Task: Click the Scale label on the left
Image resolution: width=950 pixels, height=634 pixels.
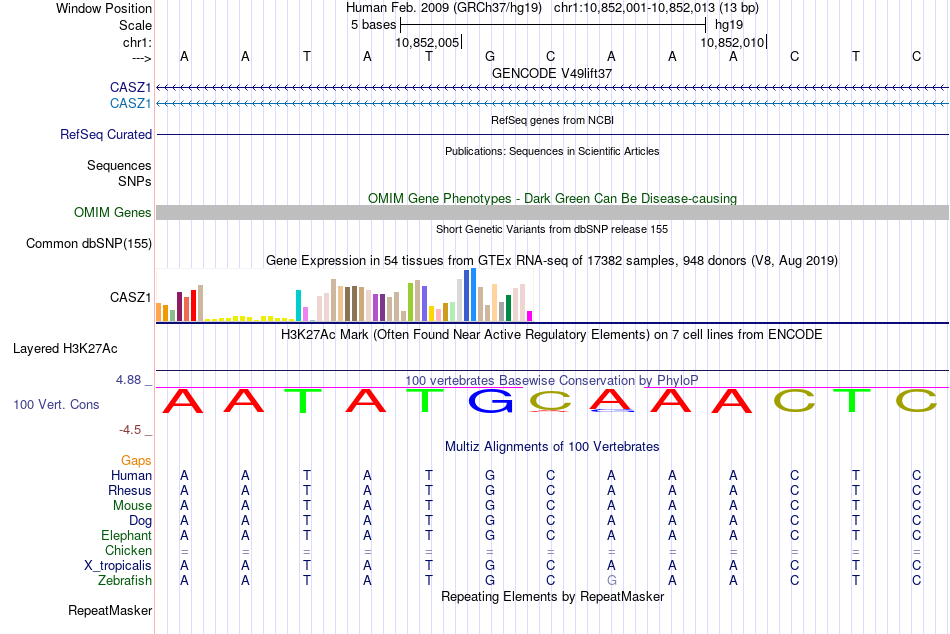Action: click(x=135, y=25)
